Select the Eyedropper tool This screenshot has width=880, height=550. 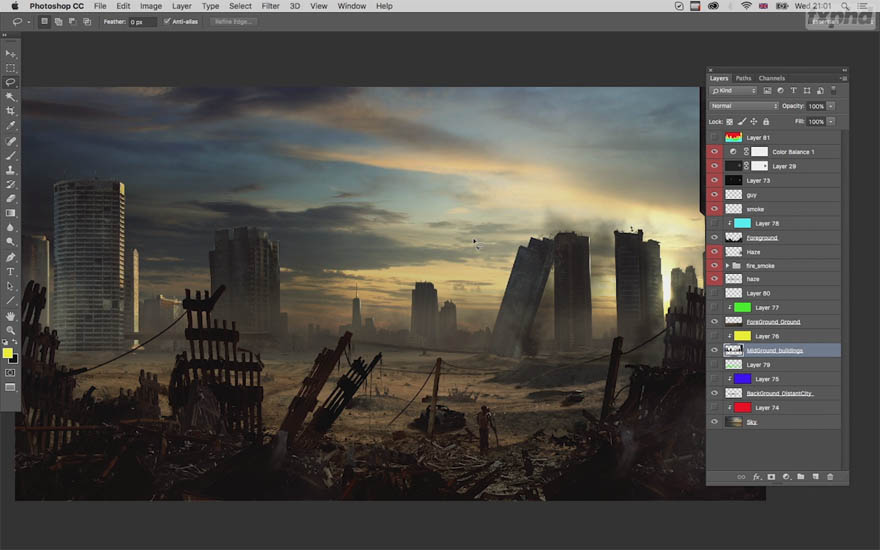(10, 126)
